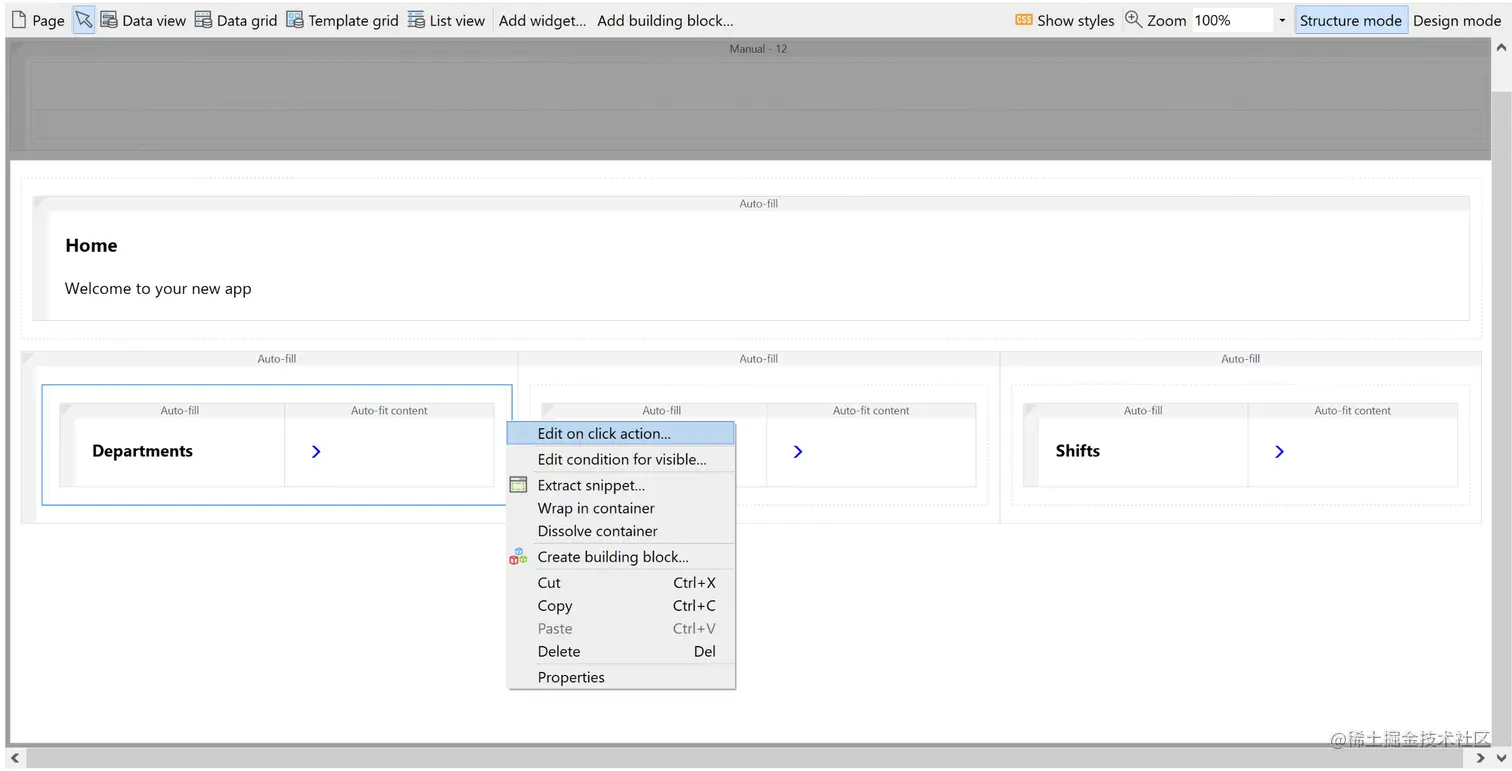Click the Zoom magnifier icon
This screenshot has height=771, width=1512.
[x=1133, y=19]
